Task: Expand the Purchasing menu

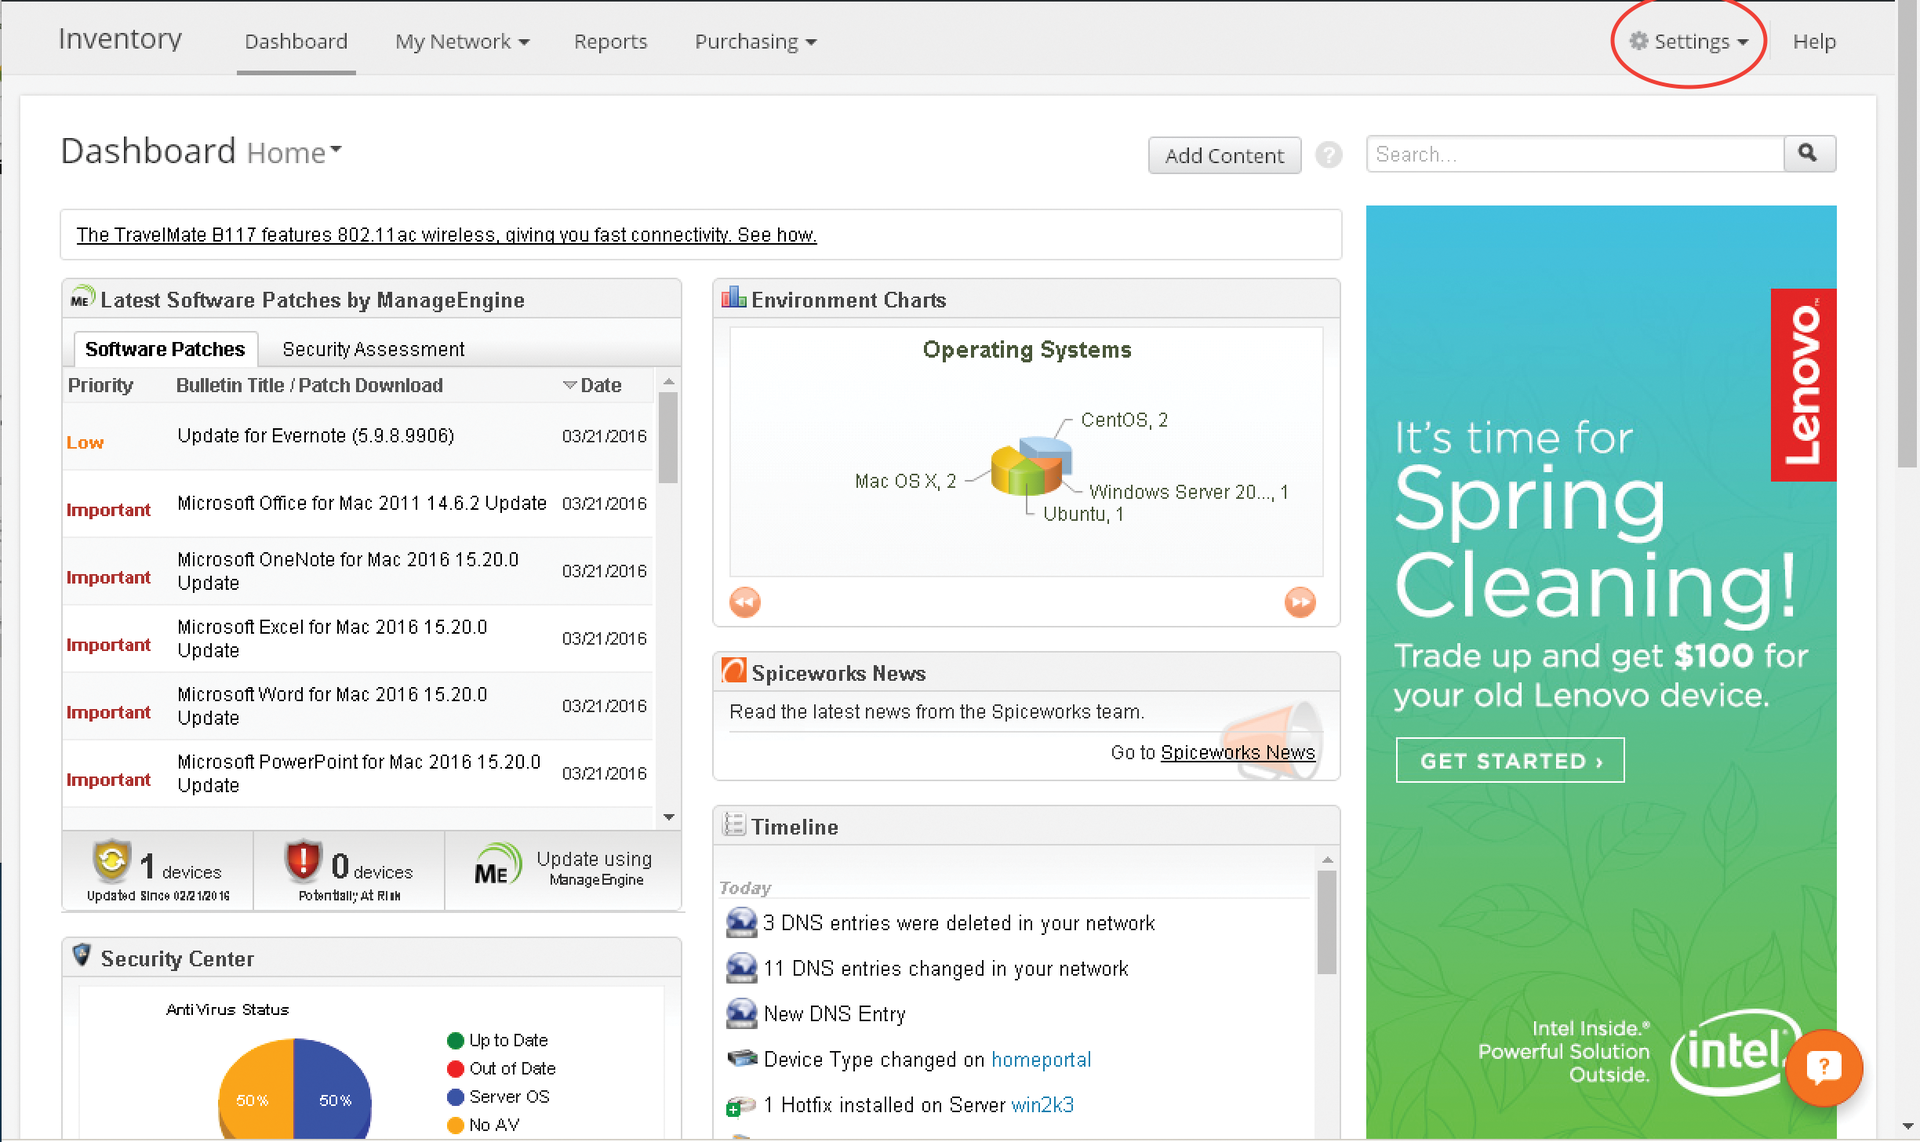Action: [755, 42]
